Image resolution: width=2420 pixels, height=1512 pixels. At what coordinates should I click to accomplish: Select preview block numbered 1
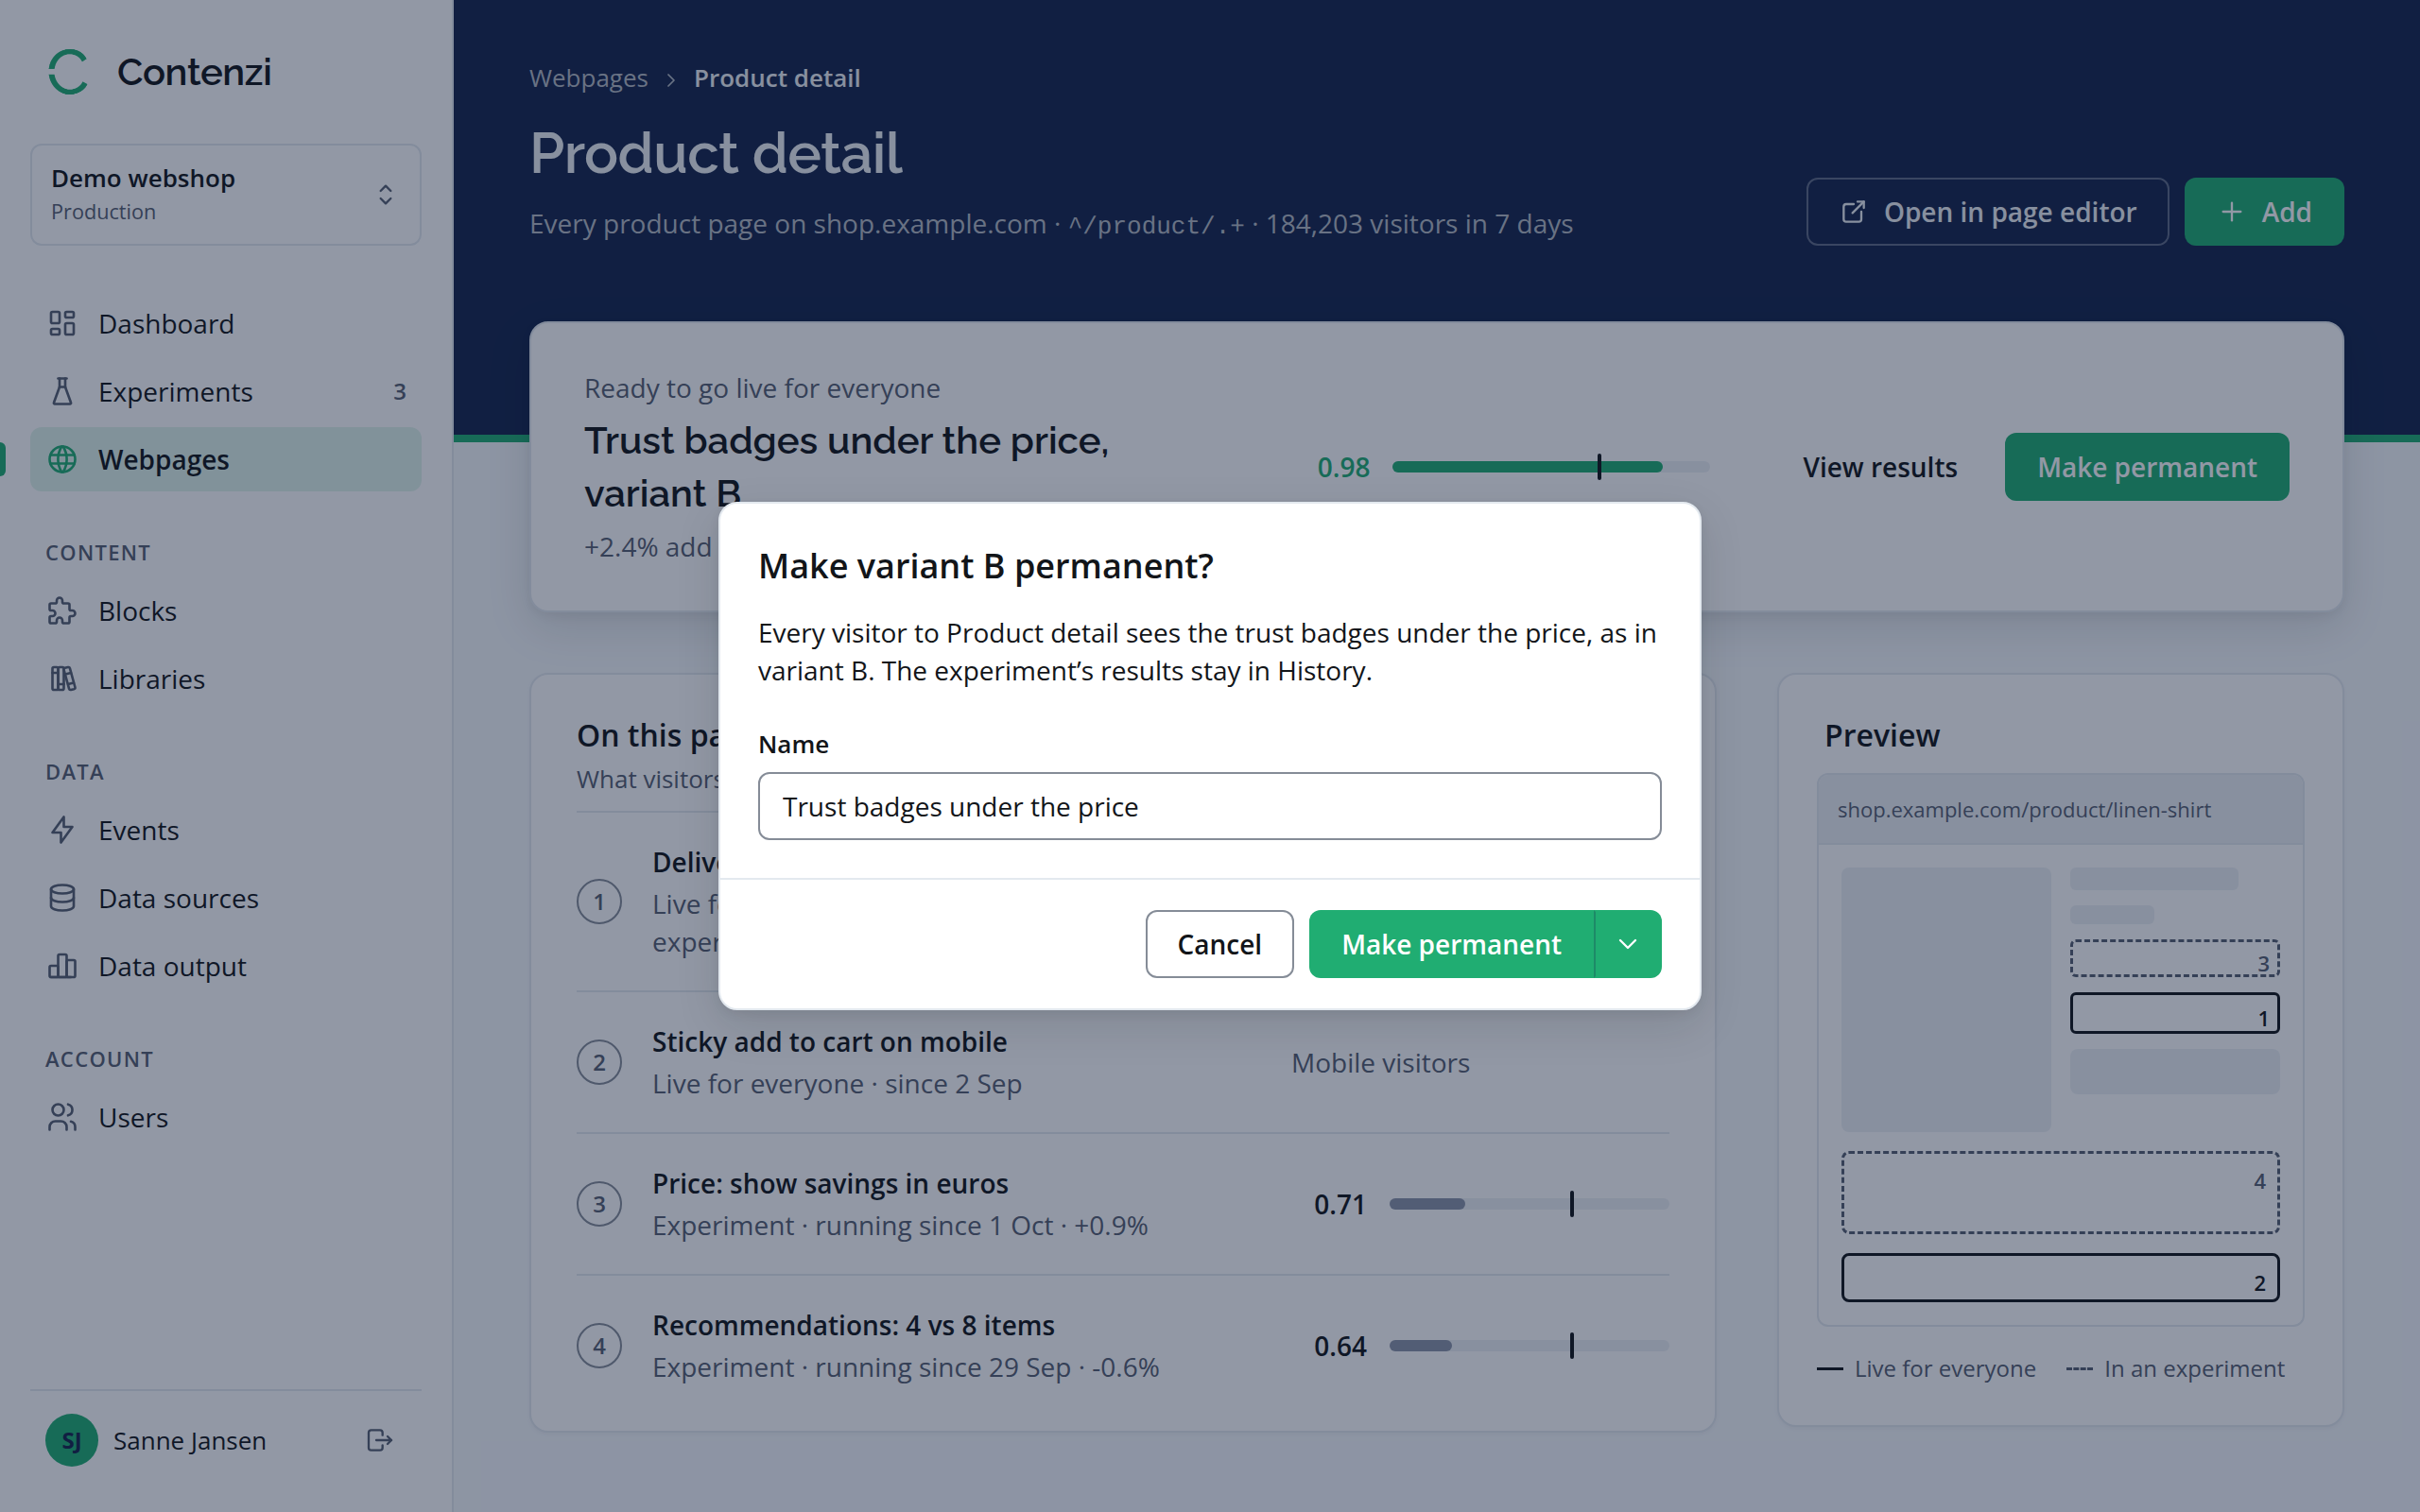point(2174,1013)
